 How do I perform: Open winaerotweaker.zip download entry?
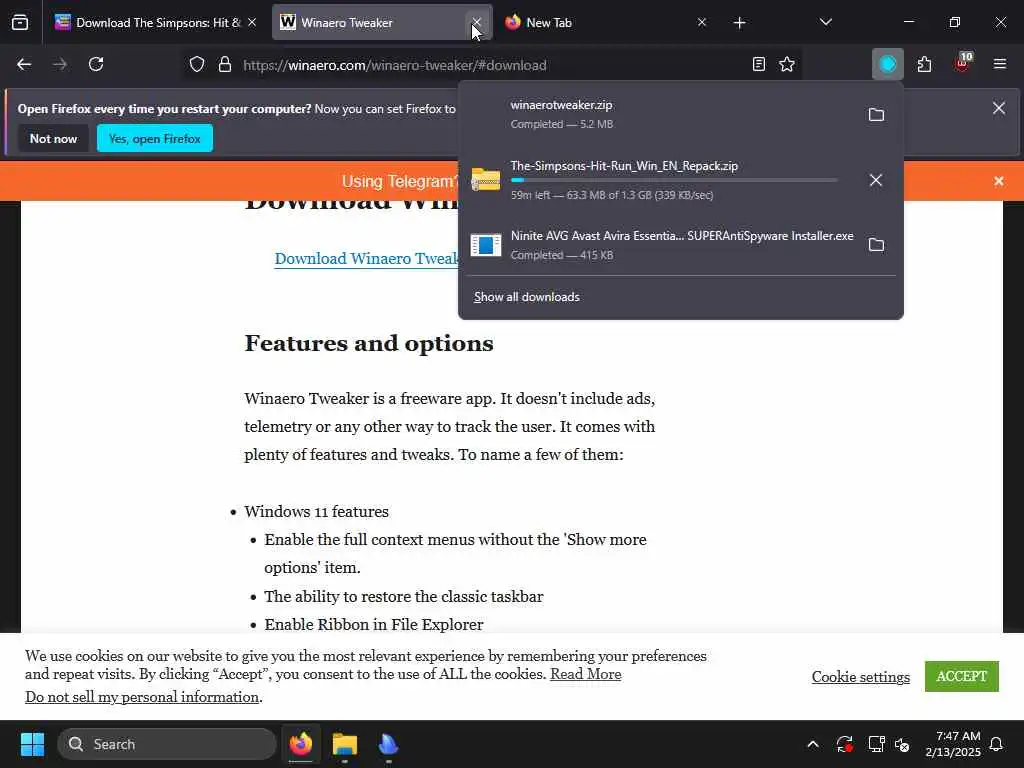click(x=658, y=114)
